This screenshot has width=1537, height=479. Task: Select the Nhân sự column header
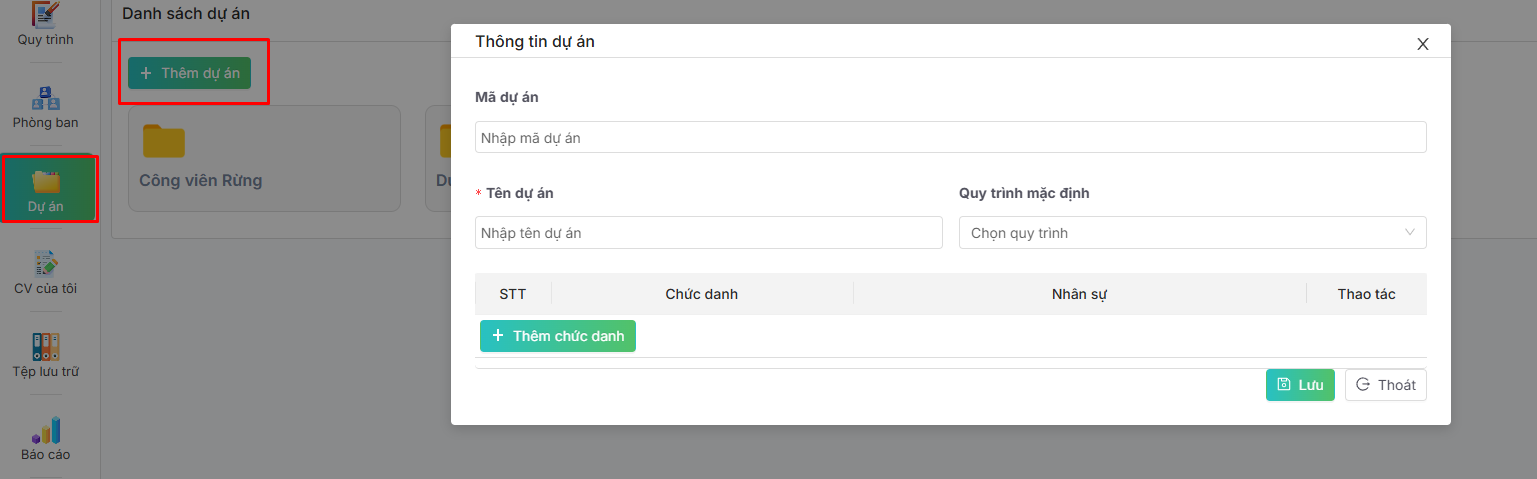click(1078, 294)
